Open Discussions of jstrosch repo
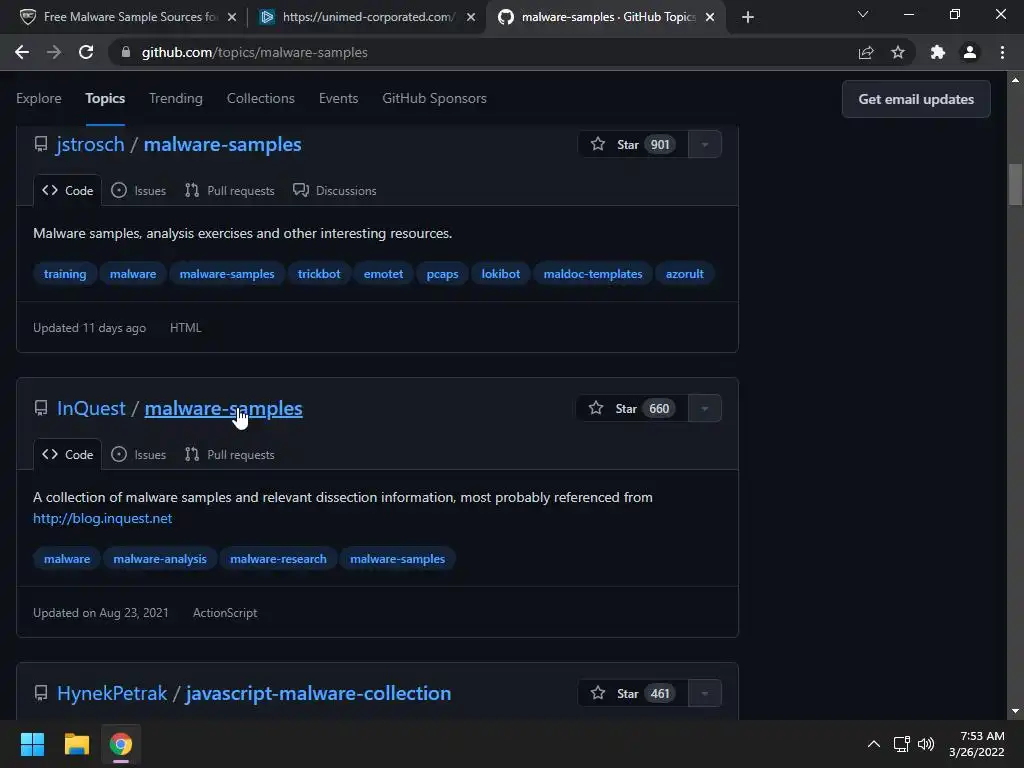The image size is (1024, 768). [335, 191]
